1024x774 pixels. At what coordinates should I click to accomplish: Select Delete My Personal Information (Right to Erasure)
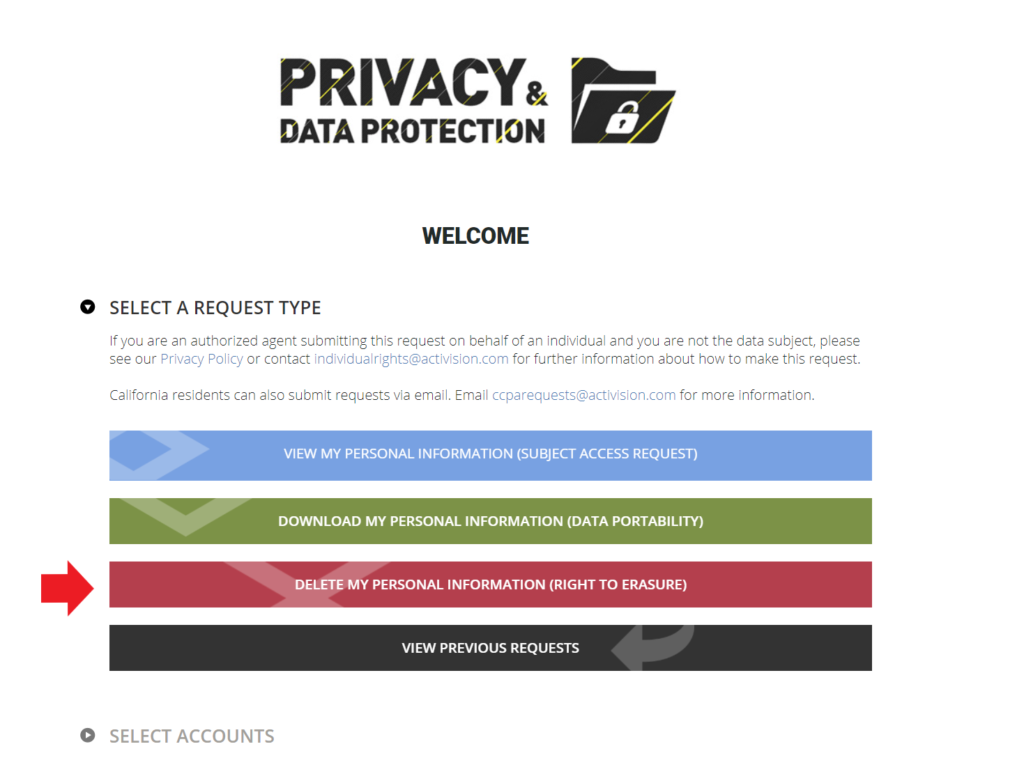point(490,585)
